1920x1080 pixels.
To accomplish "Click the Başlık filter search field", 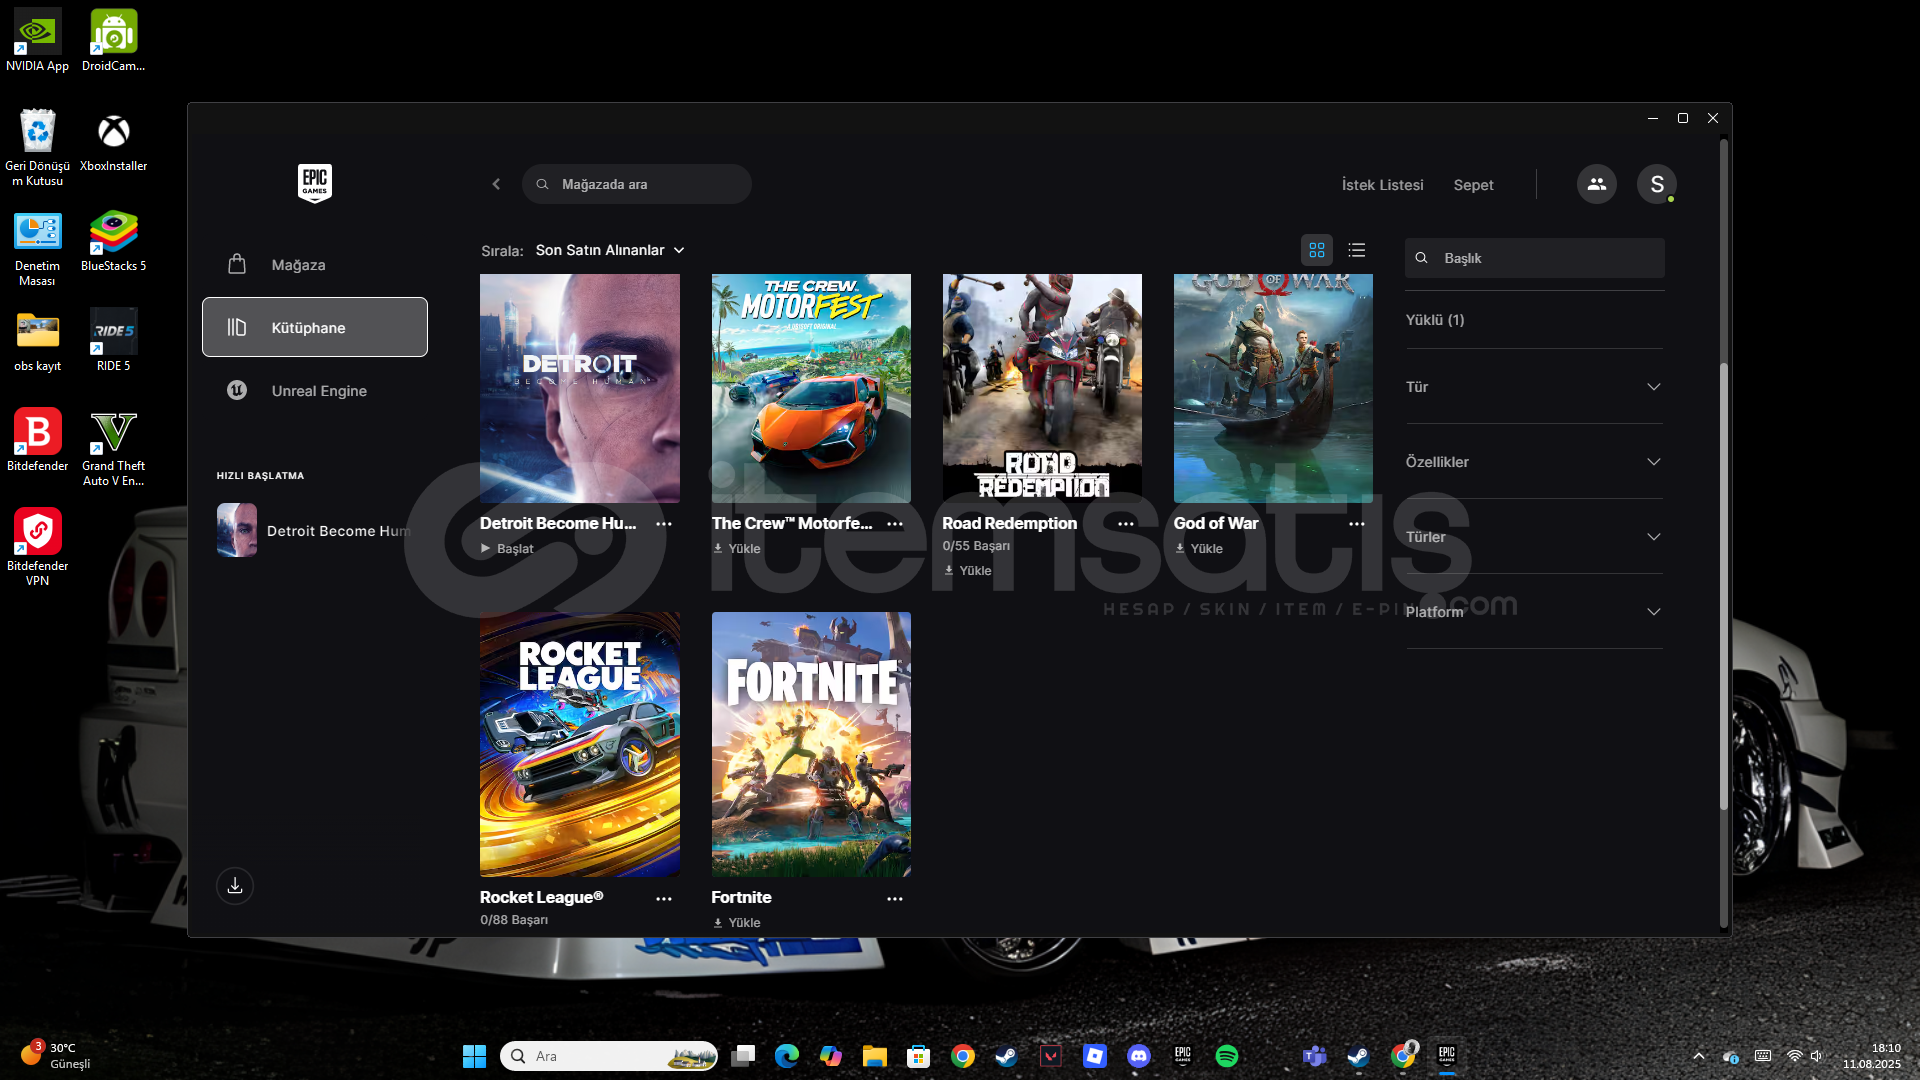I will pos(1534,258).
